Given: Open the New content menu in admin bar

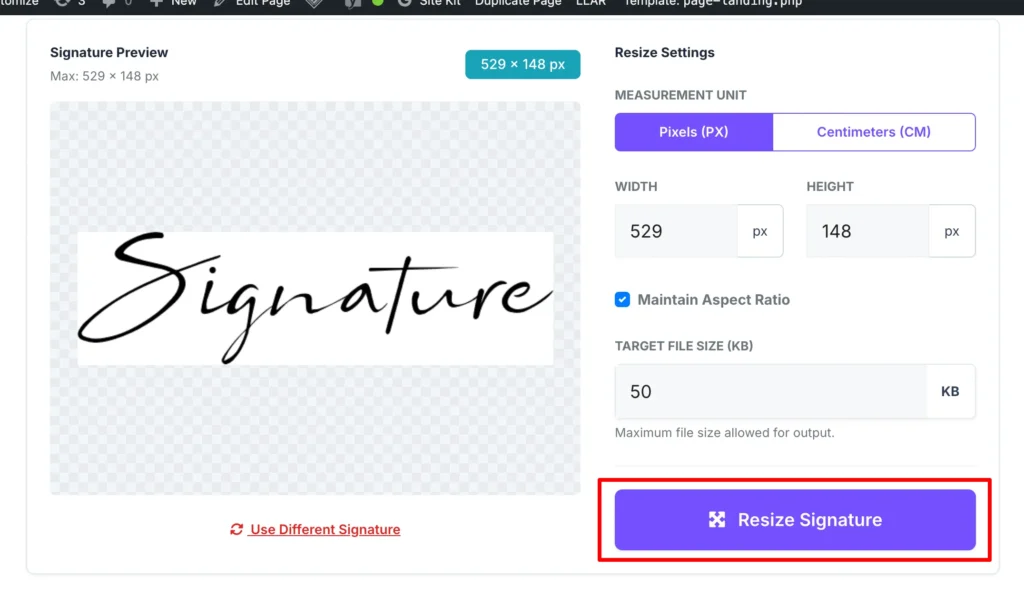Looking at the screenshot, I should [x=174, y=3].
